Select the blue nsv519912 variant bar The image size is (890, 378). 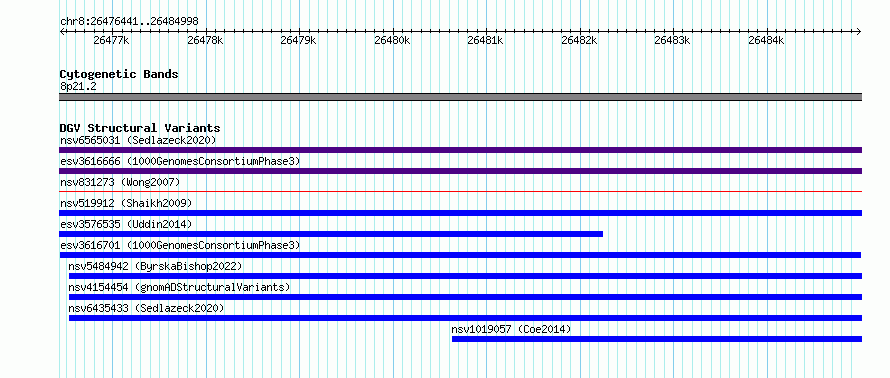[460, 213]
